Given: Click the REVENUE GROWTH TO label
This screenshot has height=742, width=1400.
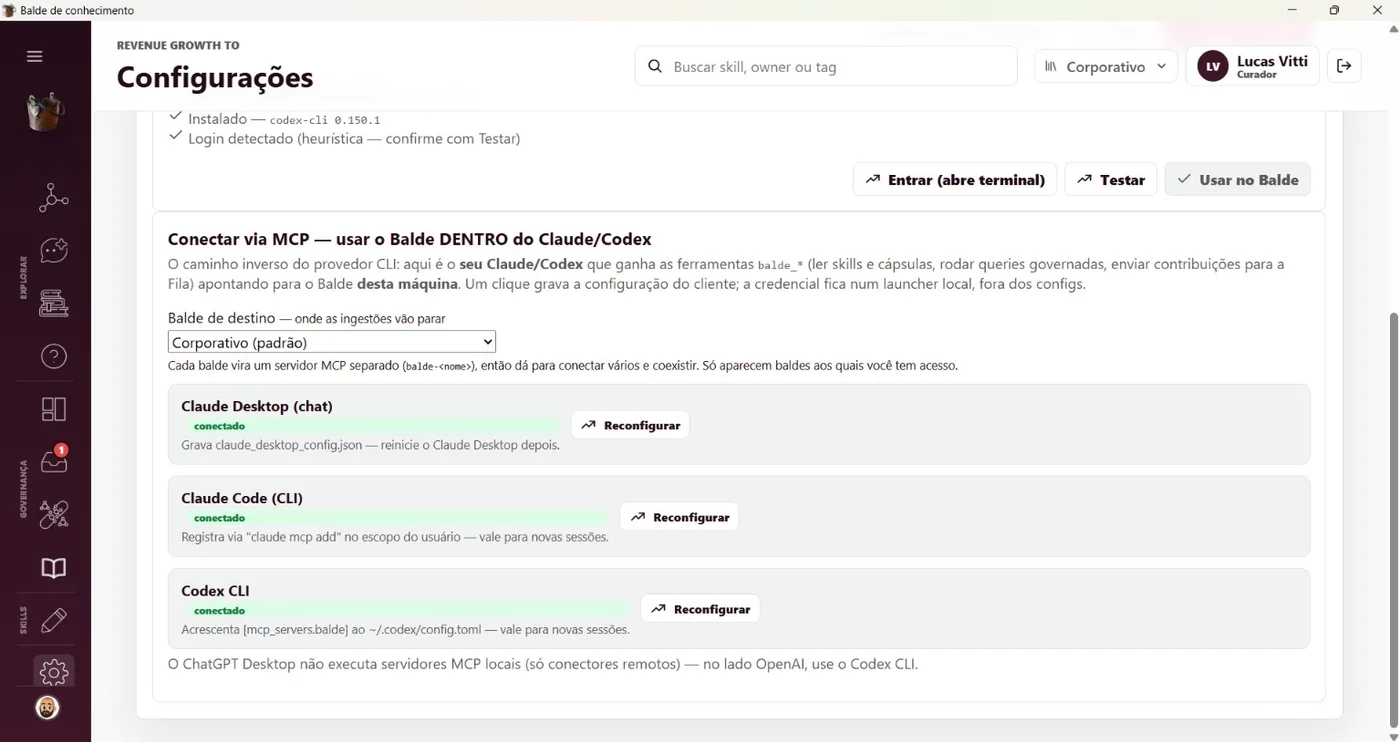Looking at the screenshot, I should (178, 45).
